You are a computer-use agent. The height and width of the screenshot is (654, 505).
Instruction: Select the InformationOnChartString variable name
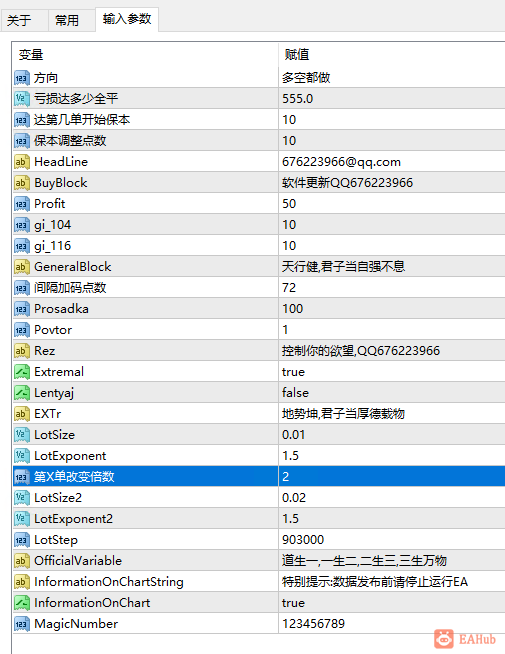pos(109,582)
